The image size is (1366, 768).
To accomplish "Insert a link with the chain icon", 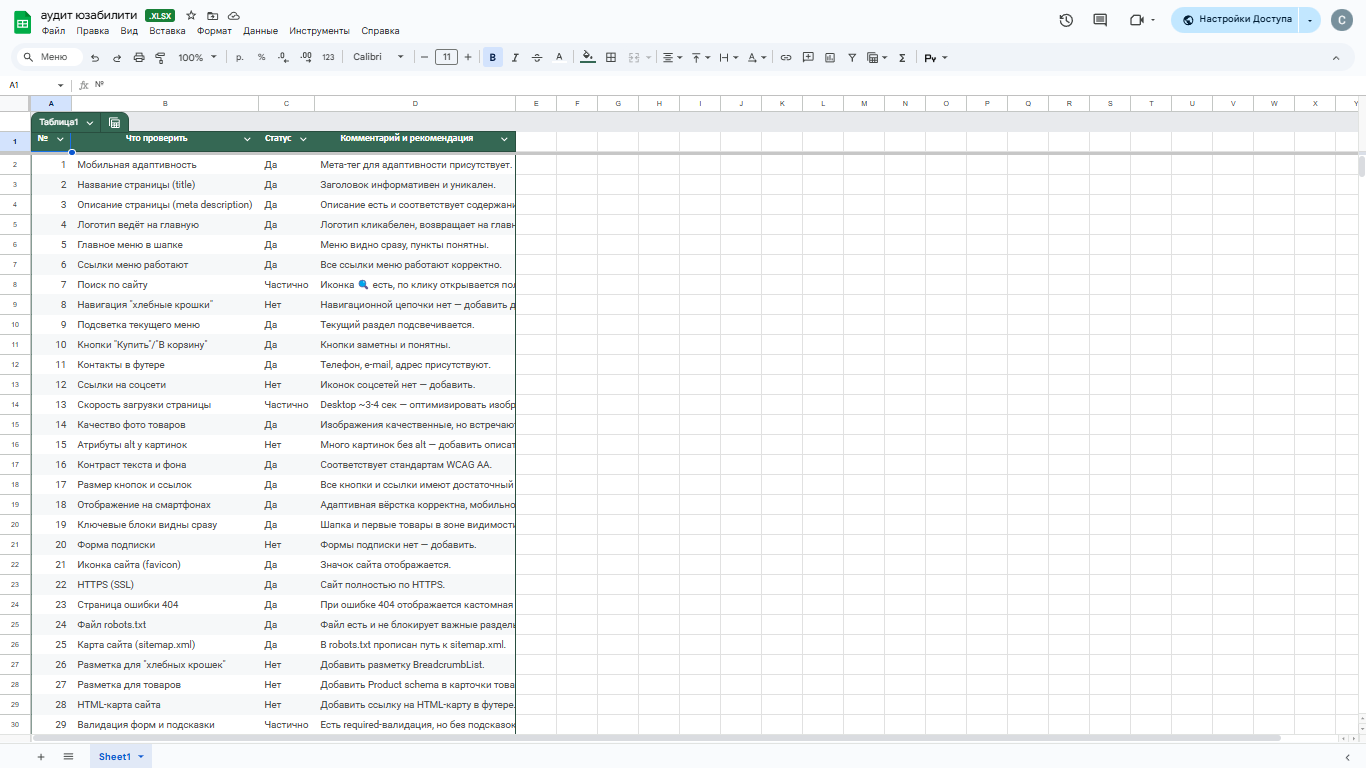I will pyautogui.click(x=786, y=58).
